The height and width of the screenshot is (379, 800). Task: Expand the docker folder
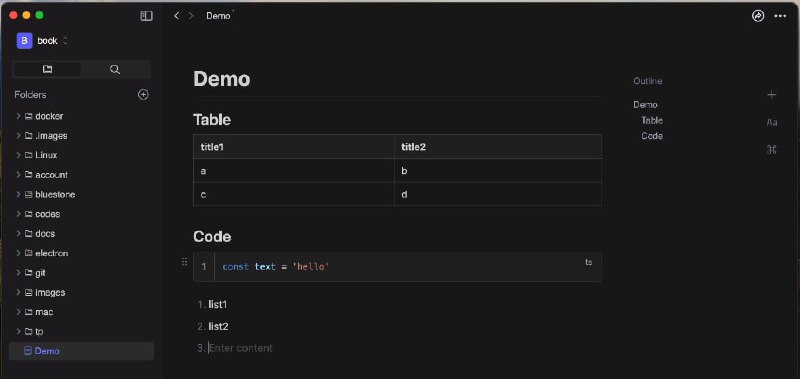pos(19,116)
